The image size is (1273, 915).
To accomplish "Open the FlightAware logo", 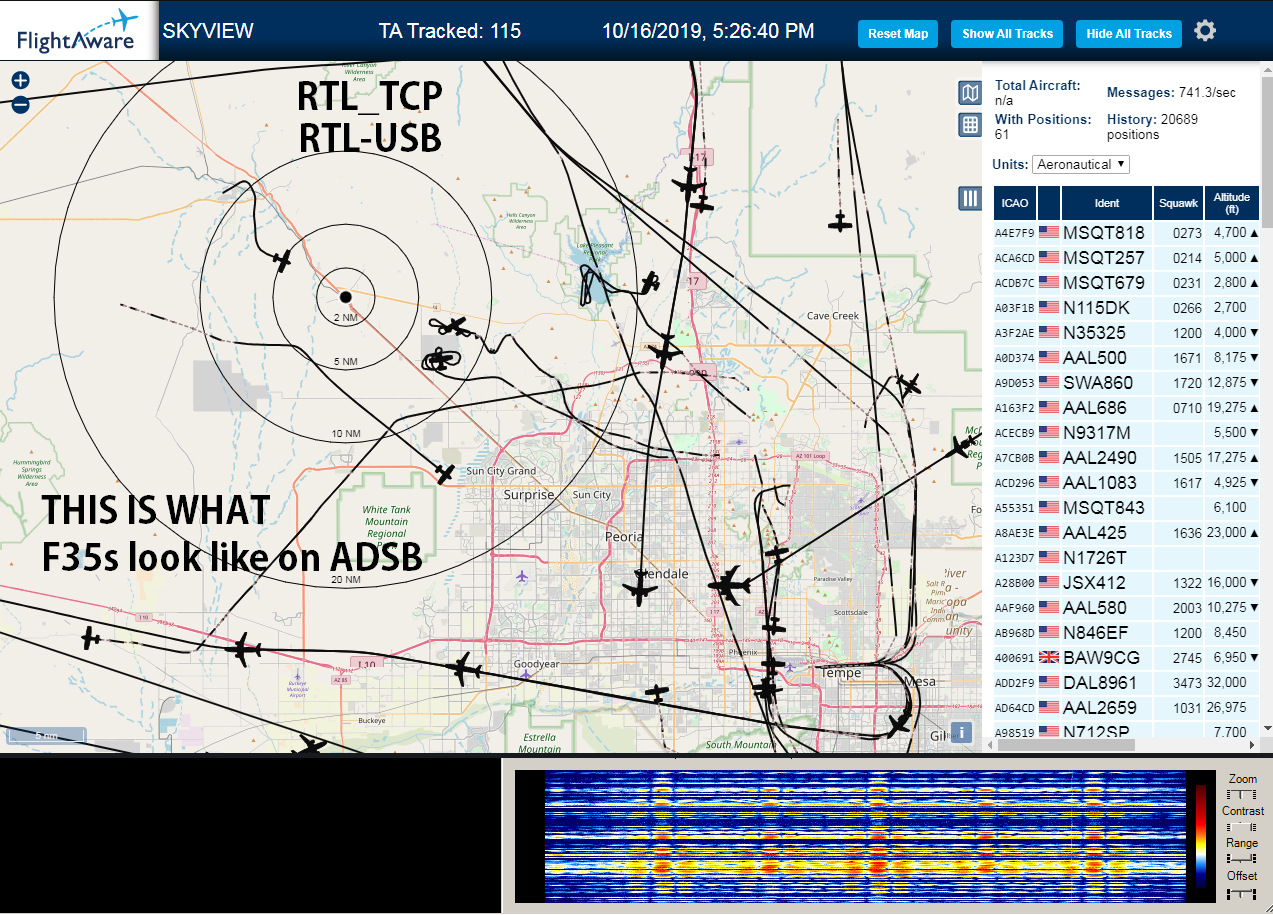I will pos(78,31).
